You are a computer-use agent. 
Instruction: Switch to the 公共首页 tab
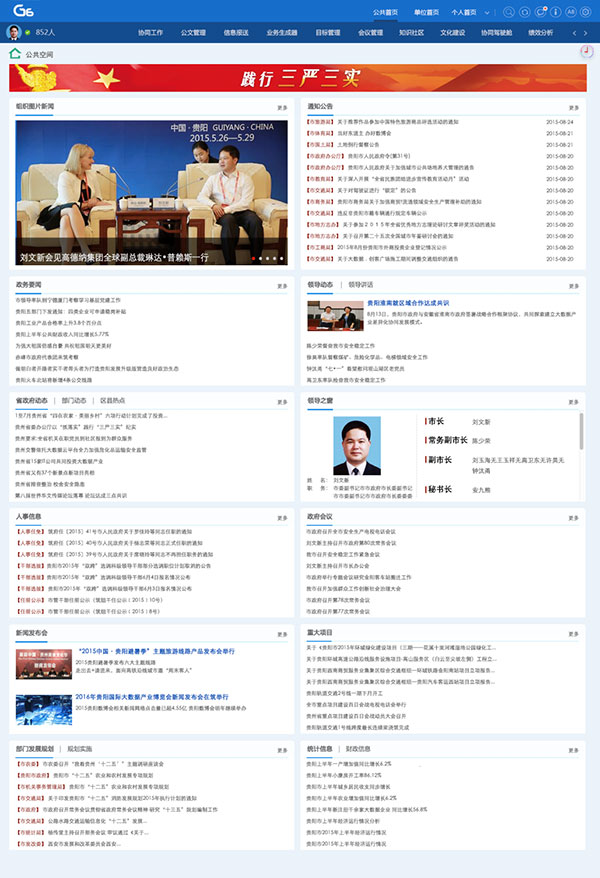coord(386,12)
